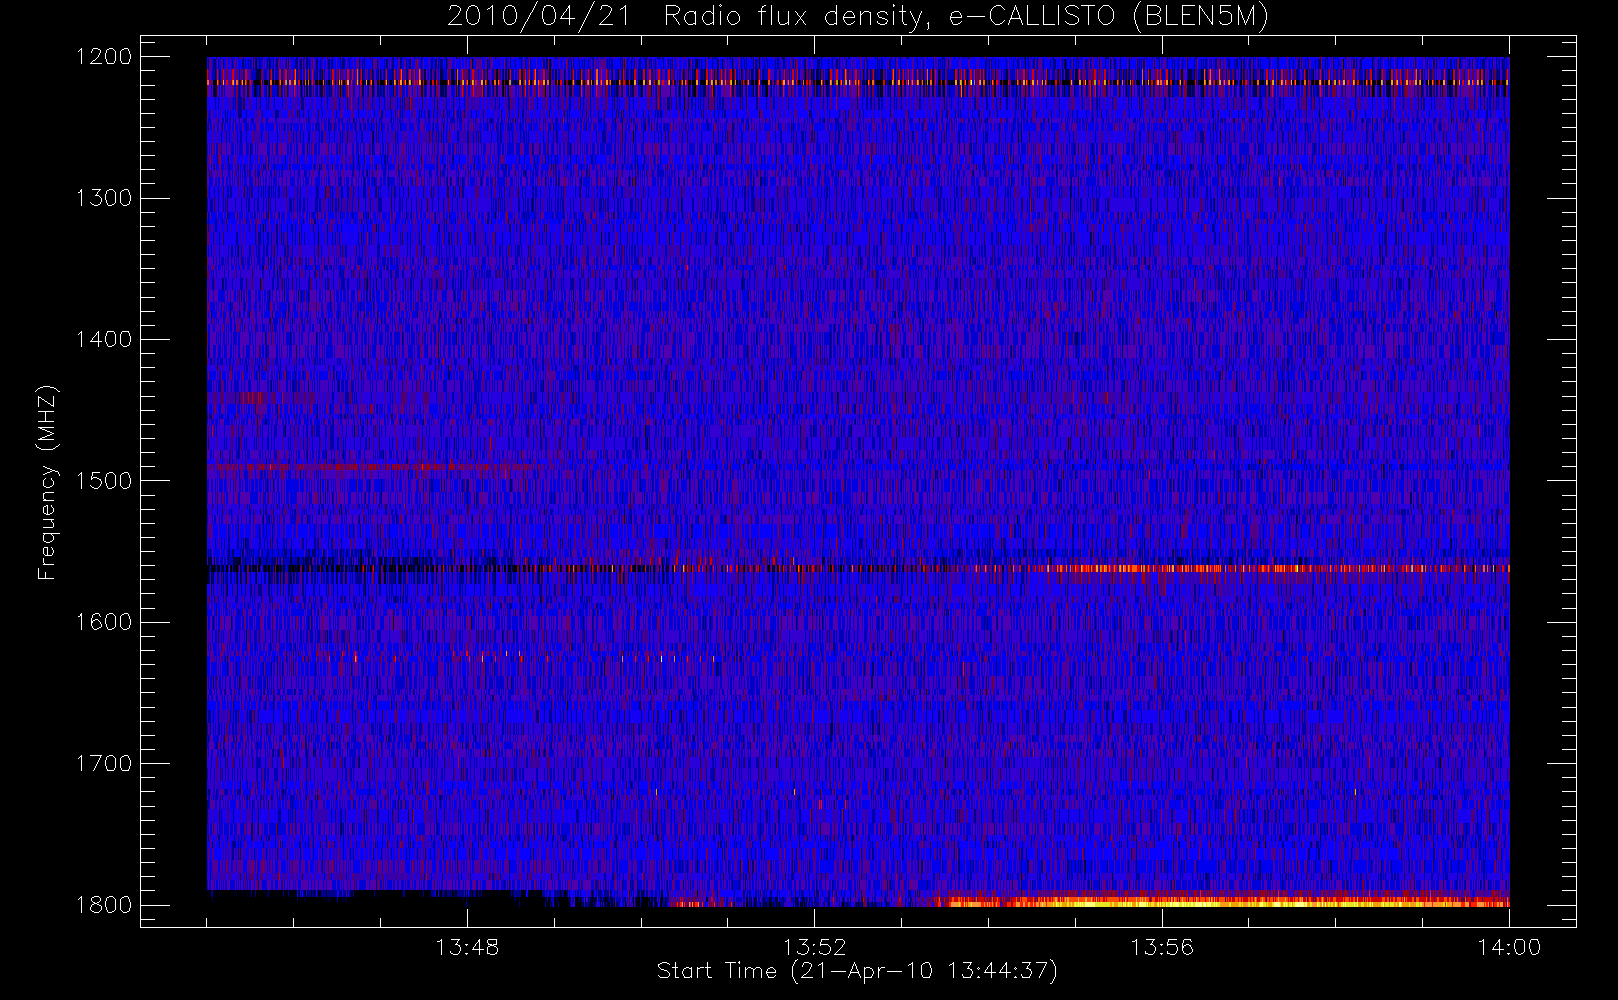Click the 13:52 time tick label

click(814, 947)
